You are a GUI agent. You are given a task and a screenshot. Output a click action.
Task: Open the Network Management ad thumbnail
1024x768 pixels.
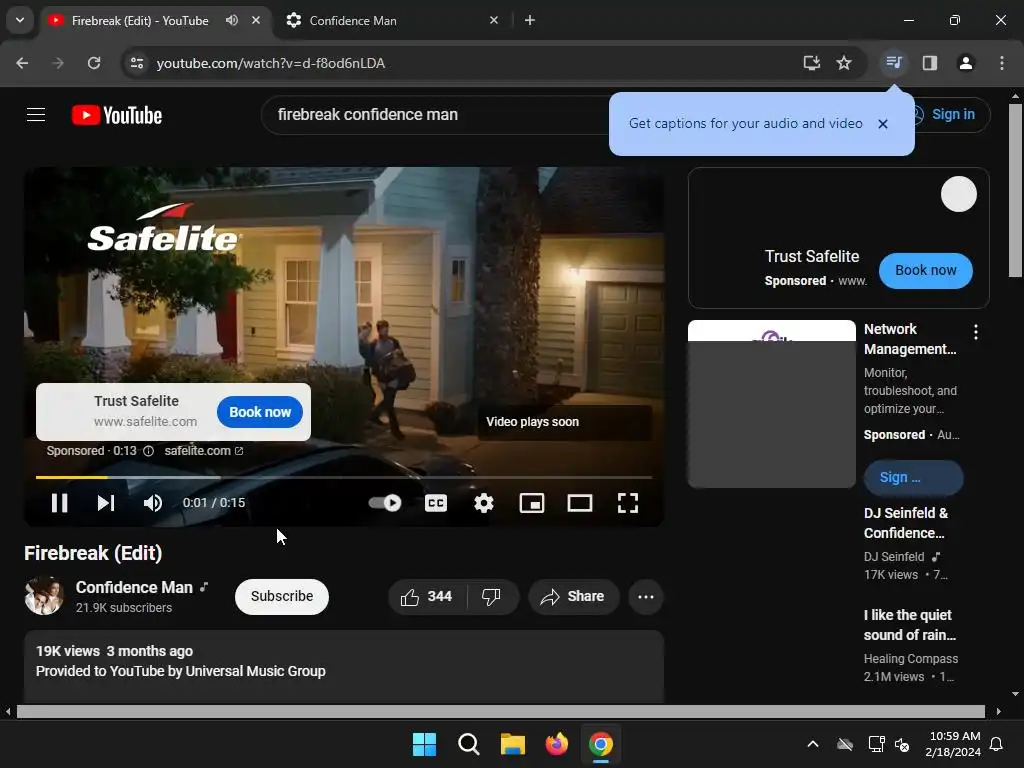click(771, 404)
